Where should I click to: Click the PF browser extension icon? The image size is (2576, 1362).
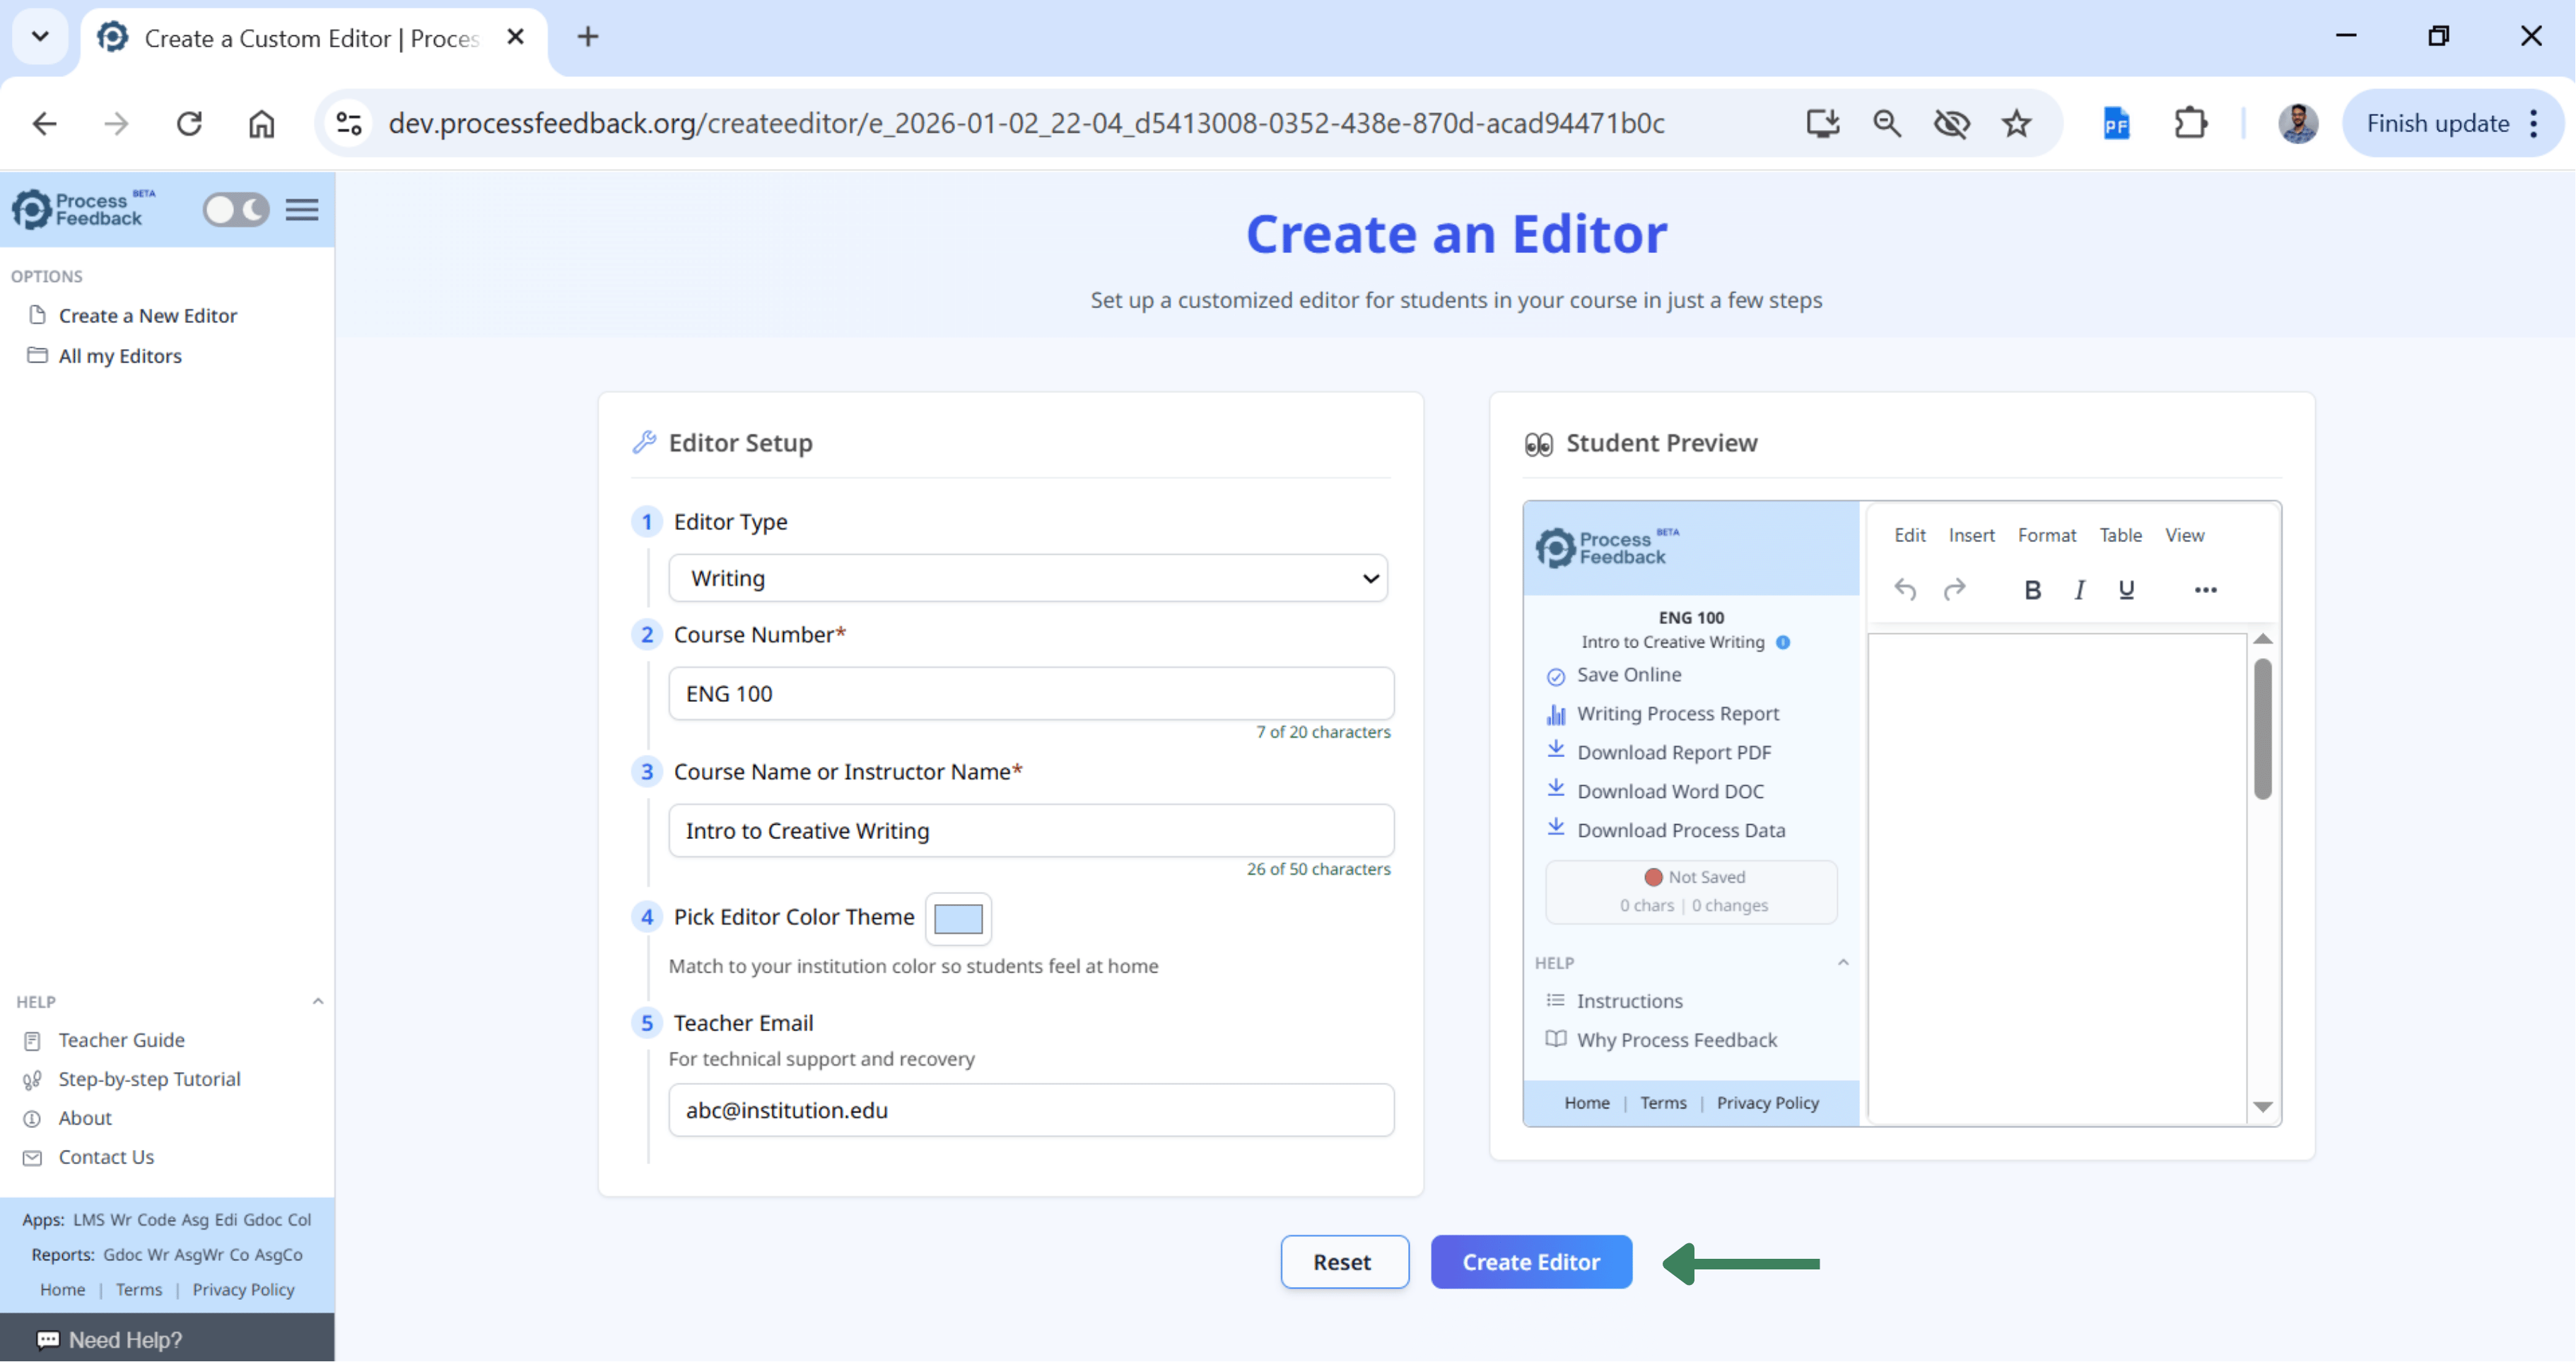2115,124
